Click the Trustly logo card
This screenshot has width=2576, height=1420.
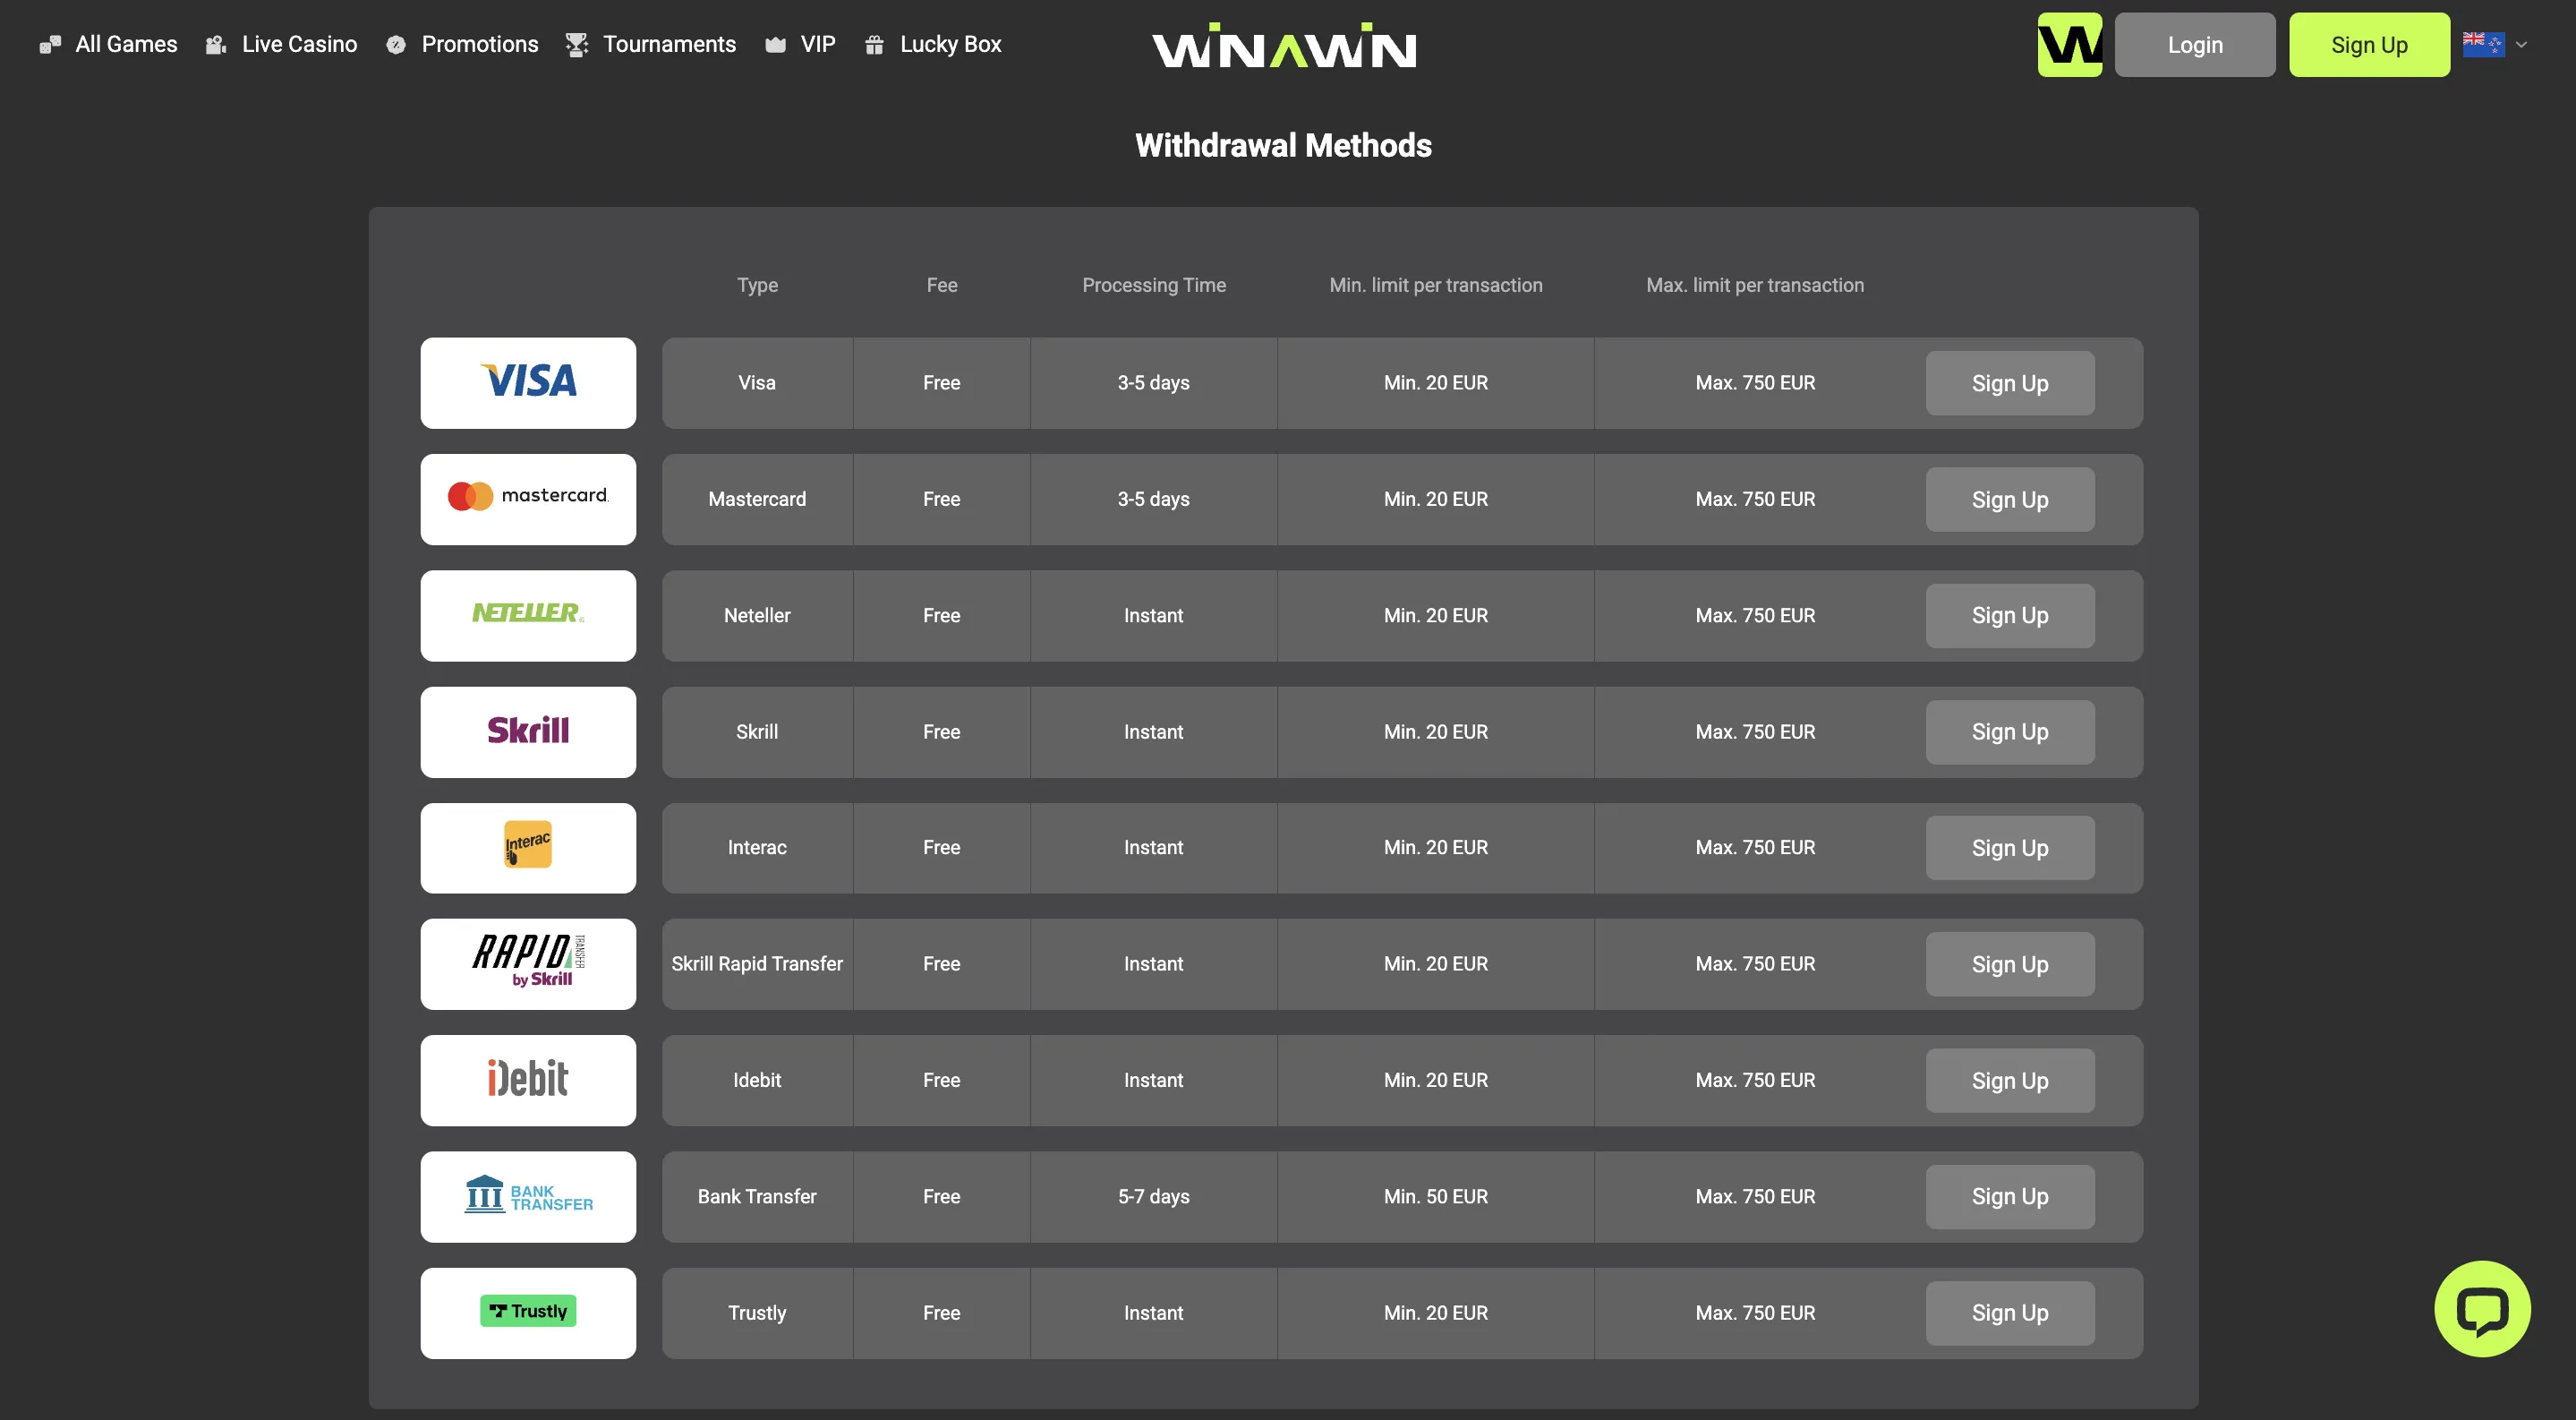pos(528,1313)
